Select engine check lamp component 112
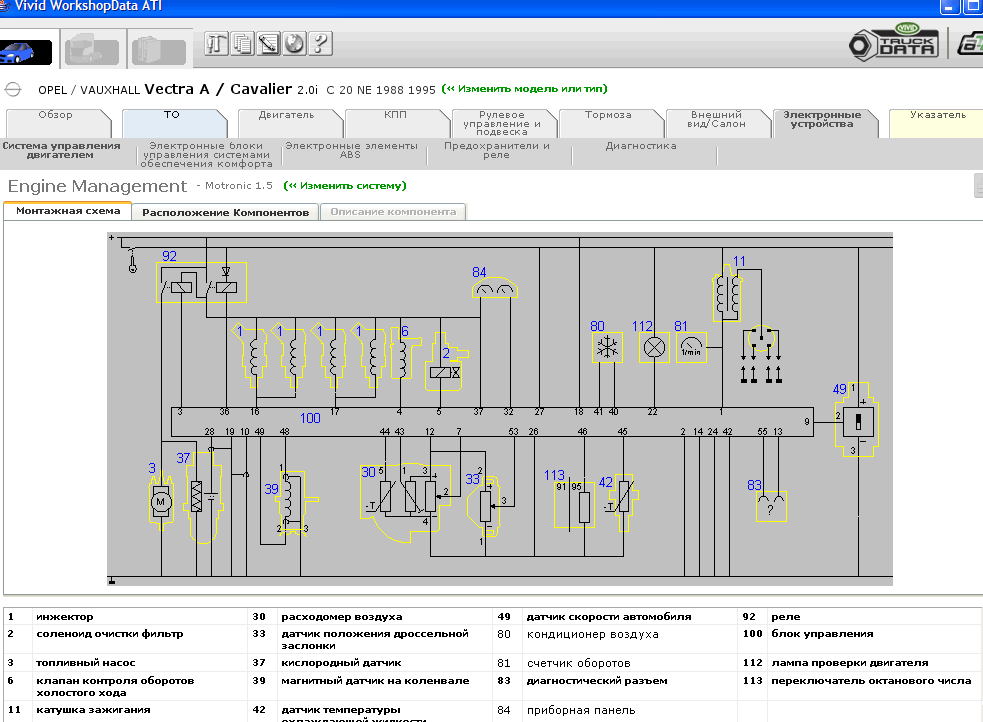The height and width of the screenshot is (722, 983). point(654,347)
